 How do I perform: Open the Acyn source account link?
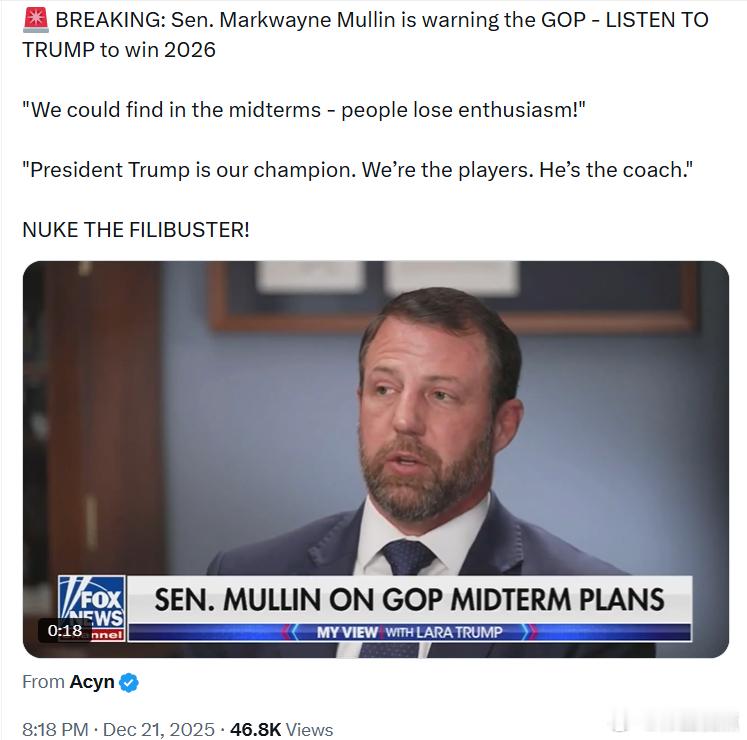91,682
